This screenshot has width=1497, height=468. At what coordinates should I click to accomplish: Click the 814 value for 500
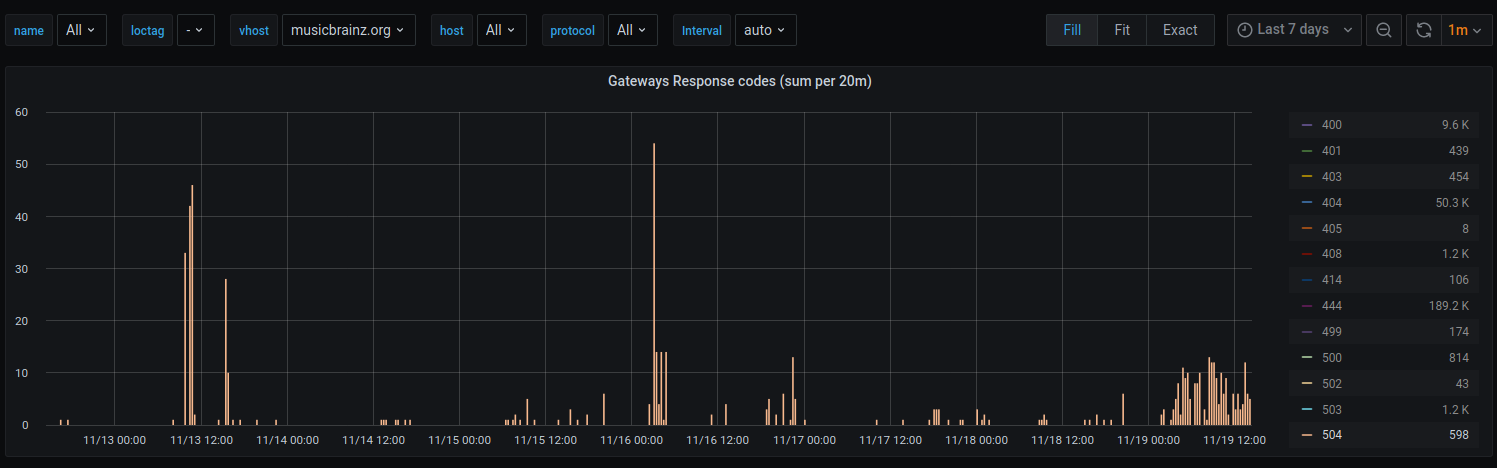click(x=1458, y=358)
